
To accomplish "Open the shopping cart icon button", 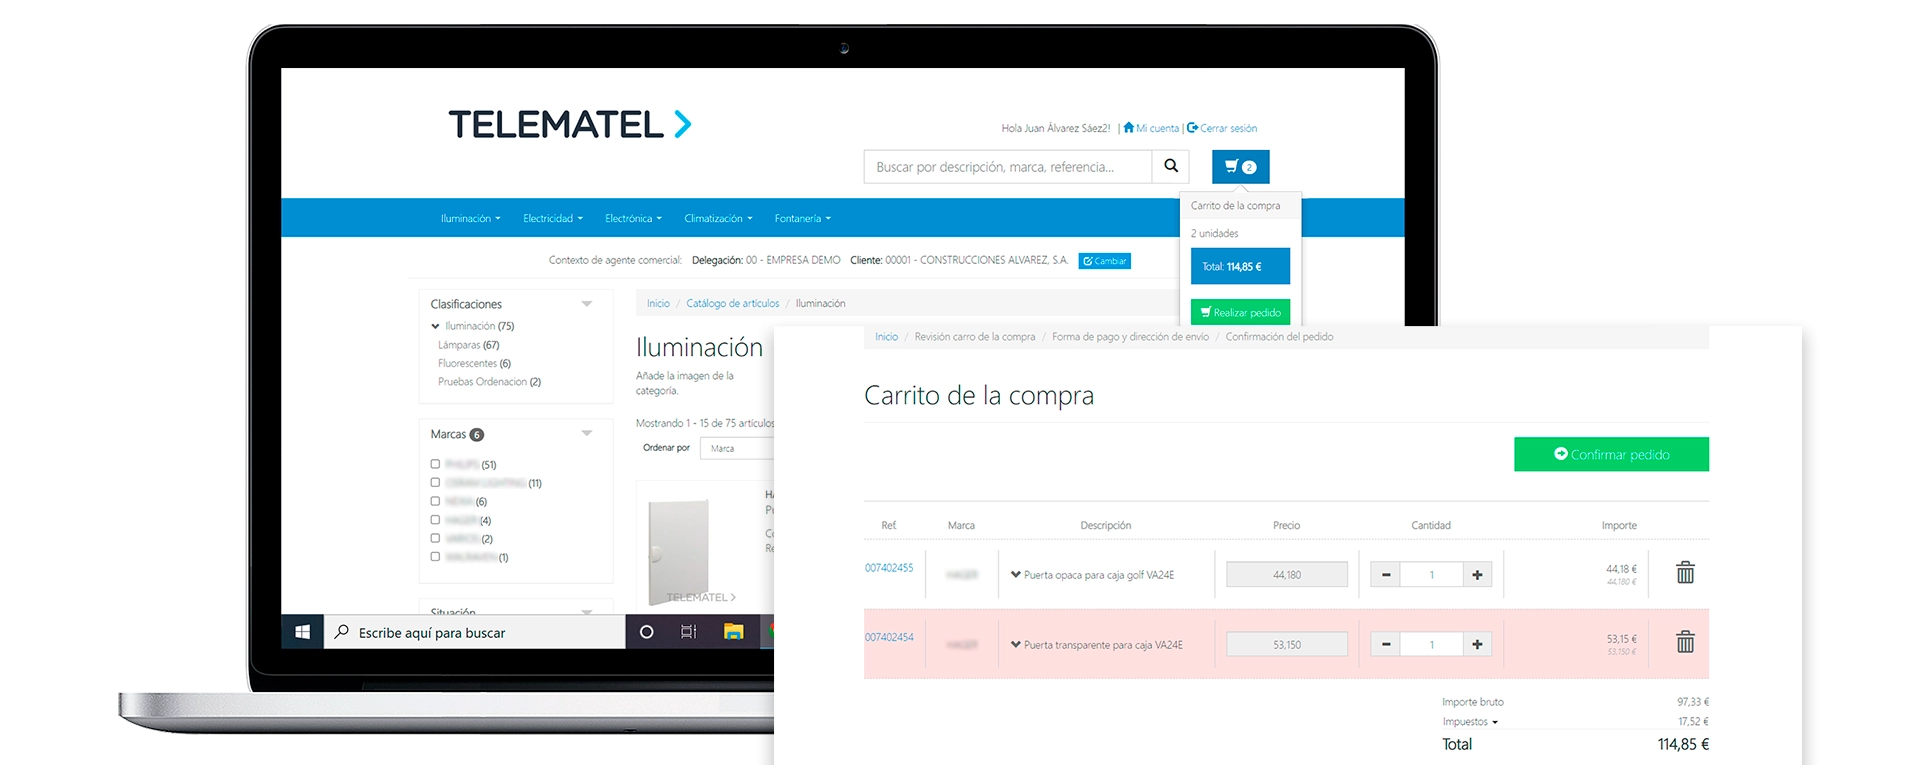I will pyautogui.click(x=1240, y=167).
